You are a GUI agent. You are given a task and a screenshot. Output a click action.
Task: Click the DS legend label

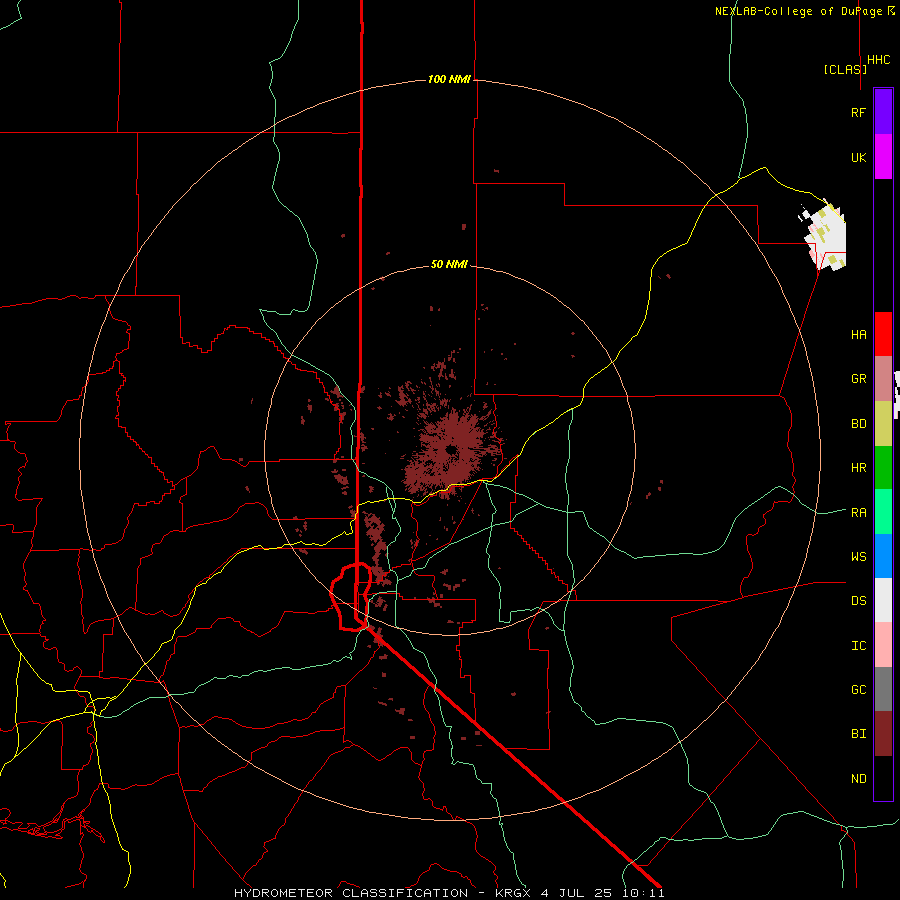[x=858, y=600]
